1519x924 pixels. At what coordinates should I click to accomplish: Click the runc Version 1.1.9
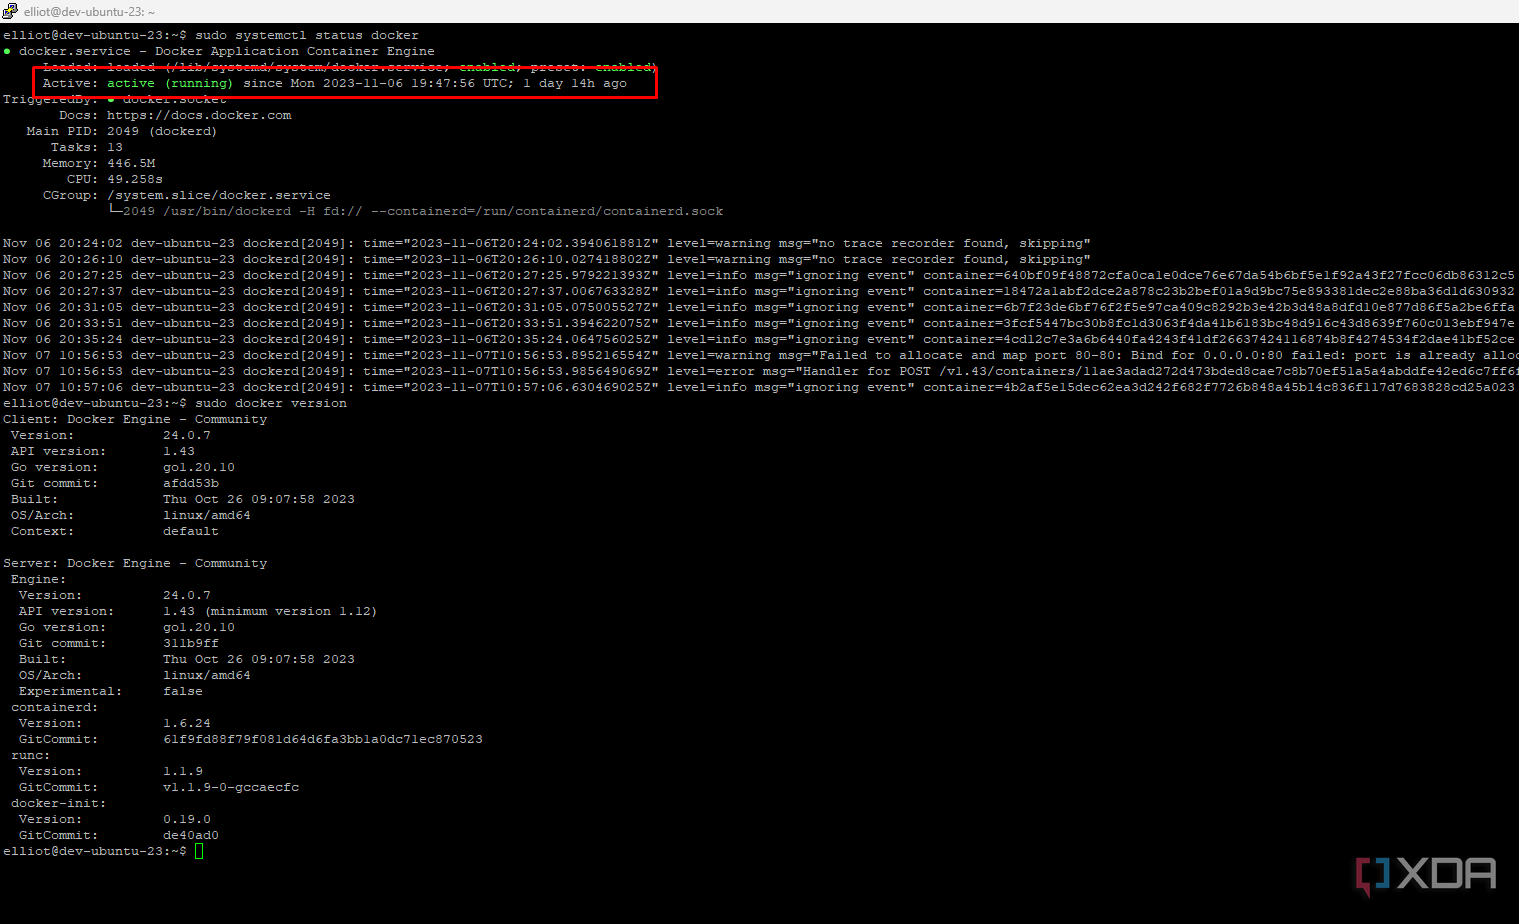click(x=183, y=771)
